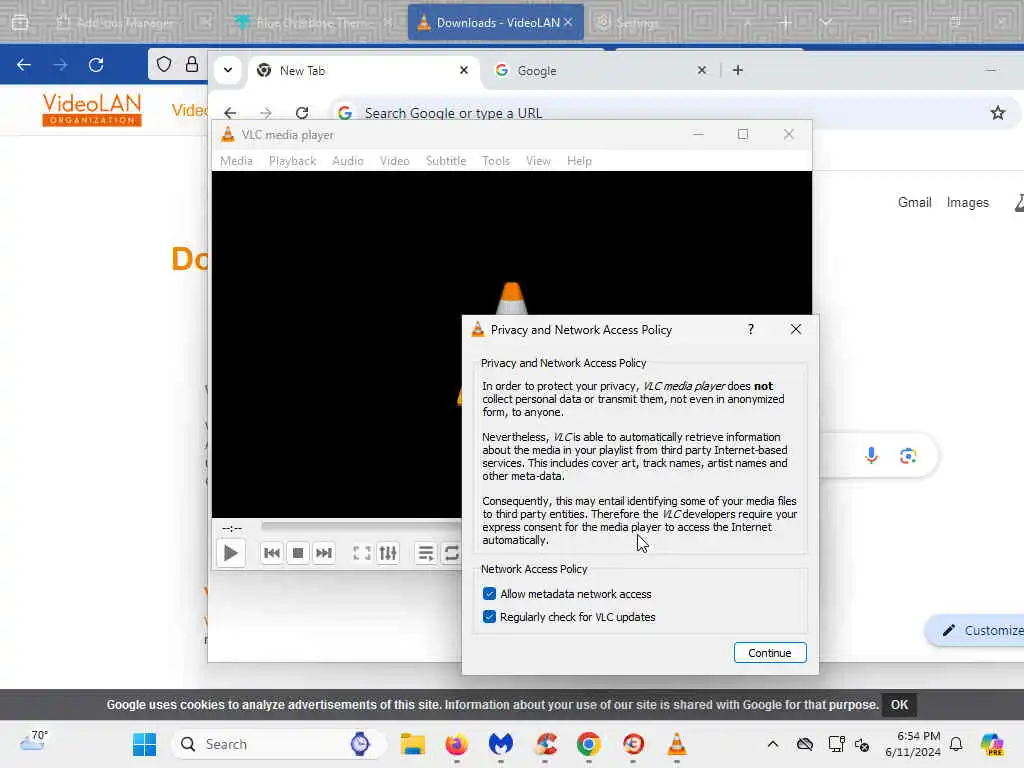The image size is (1024, 768).
Task: Click the next media button in VLC
Action: tap(324, 553)
